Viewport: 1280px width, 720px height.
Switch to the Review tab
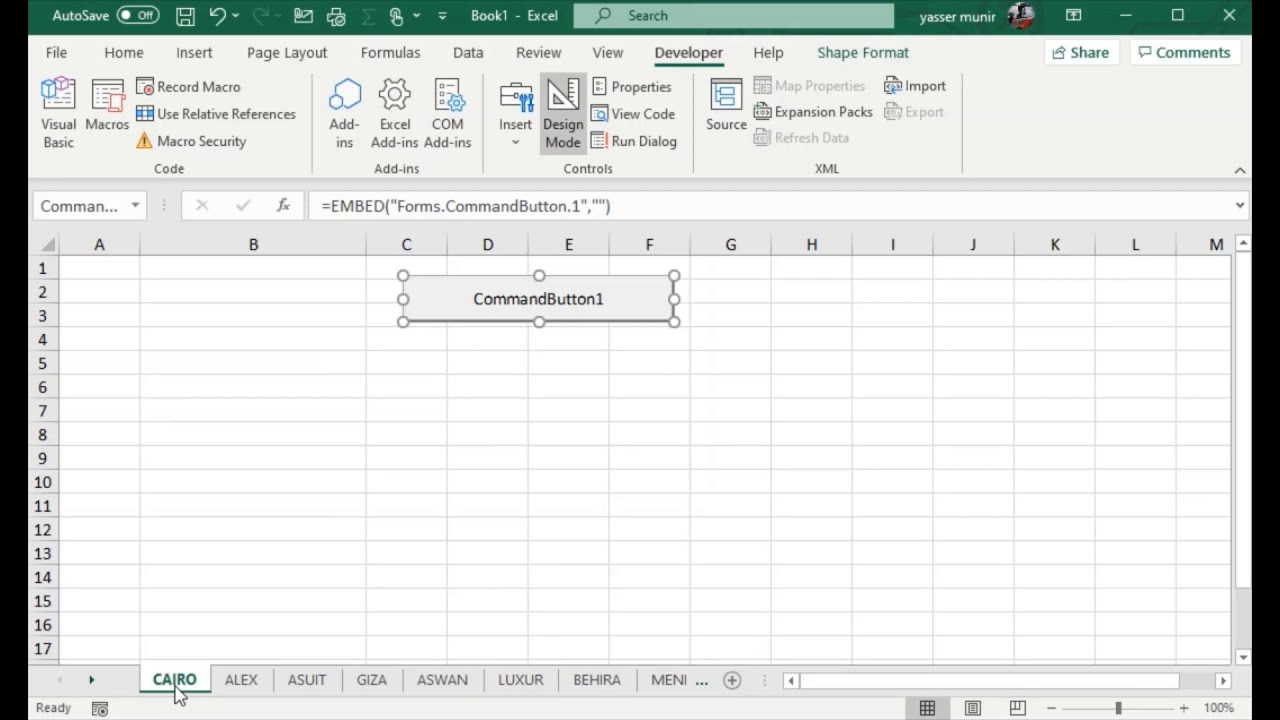point(538,52)
